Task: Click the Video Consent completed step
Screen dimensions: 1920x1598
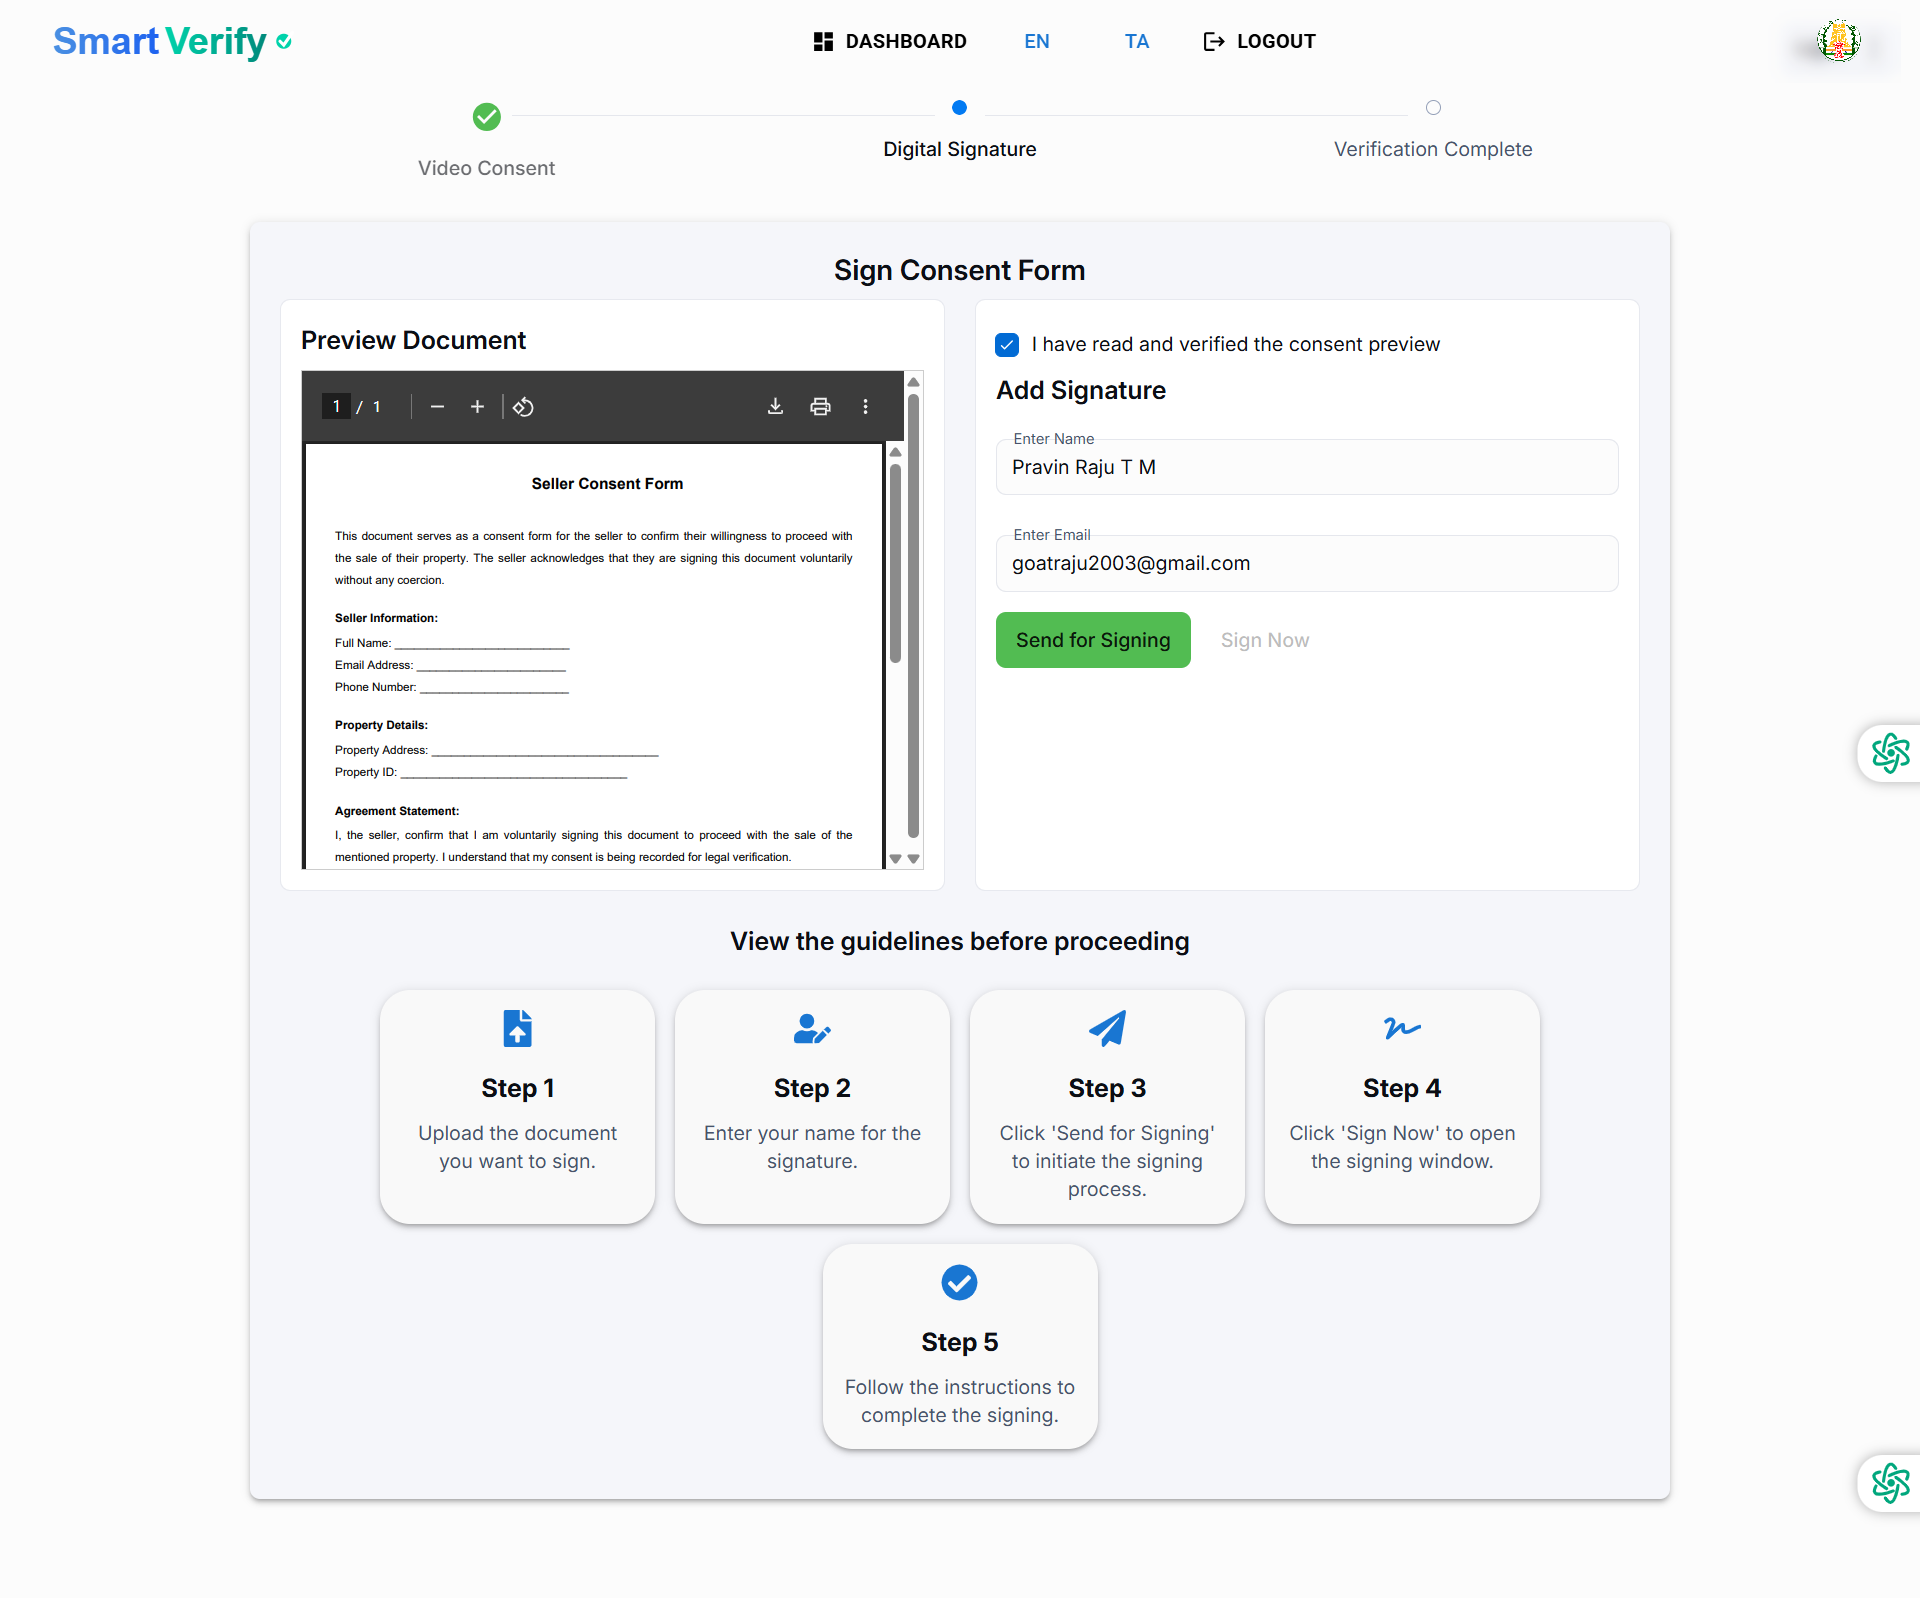Action: coord(487,117)
